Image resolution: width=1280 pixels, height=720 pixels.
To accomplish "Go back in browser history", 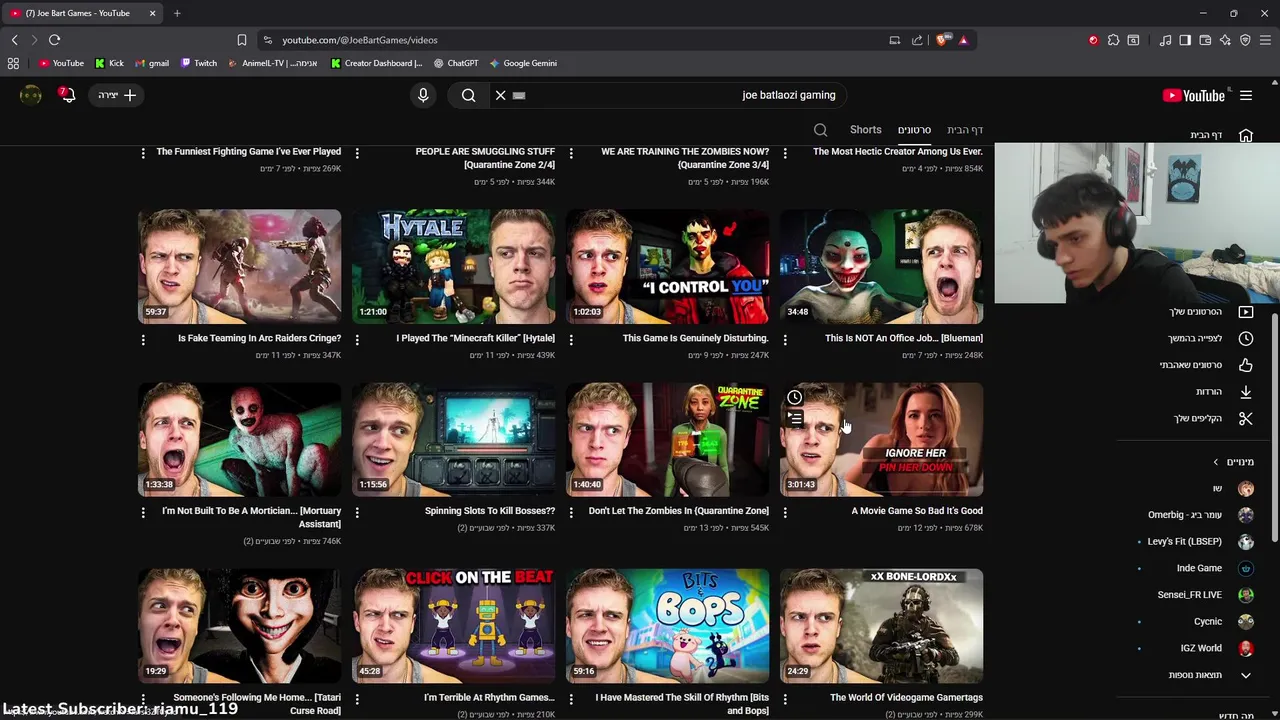I will click(14, 40).
